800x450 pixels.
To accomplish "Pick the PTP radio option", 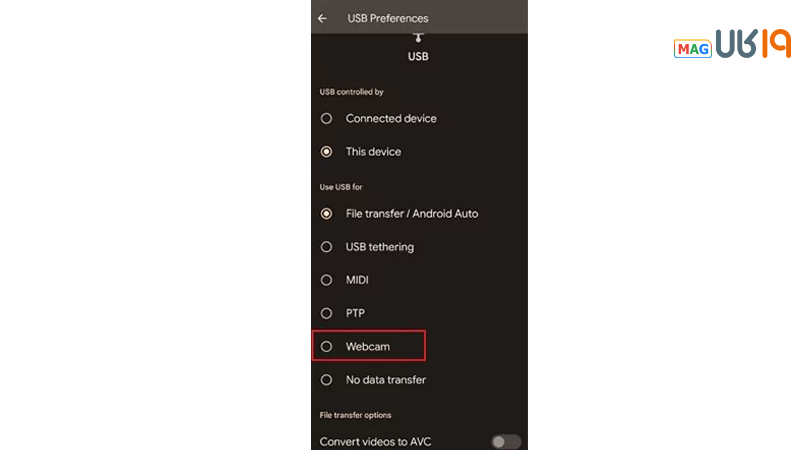I will [326, 313].
